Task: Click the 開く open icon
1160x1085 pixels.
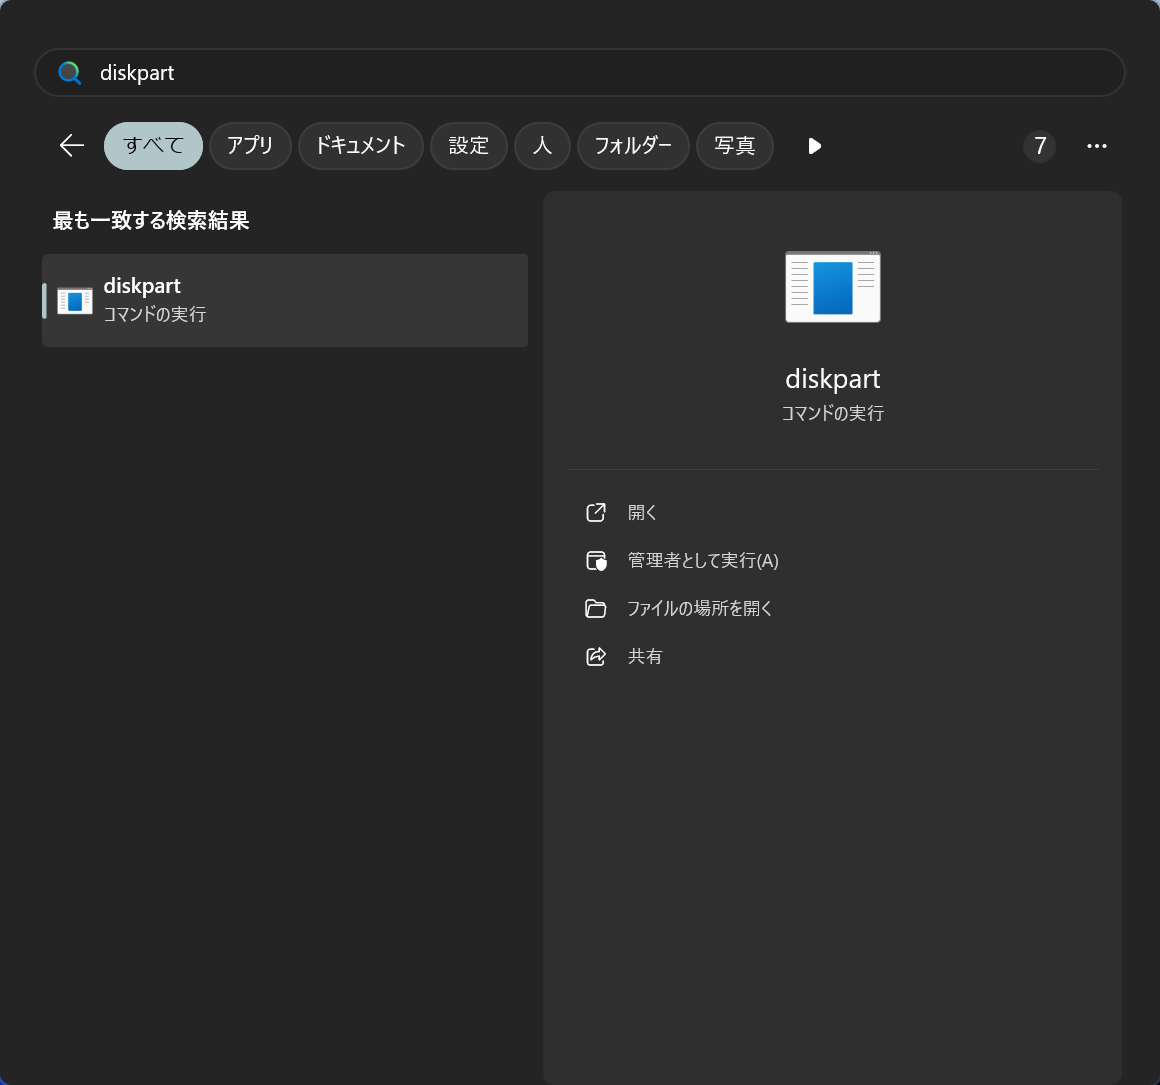Action: (596, 513)
